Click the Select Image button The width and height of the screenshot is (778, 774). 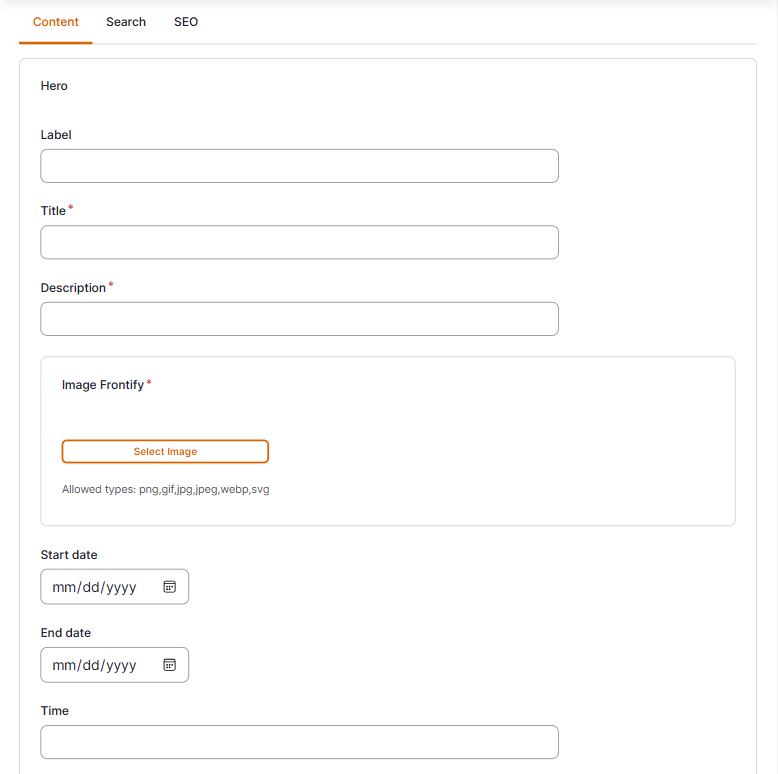[x=165, y=452]
